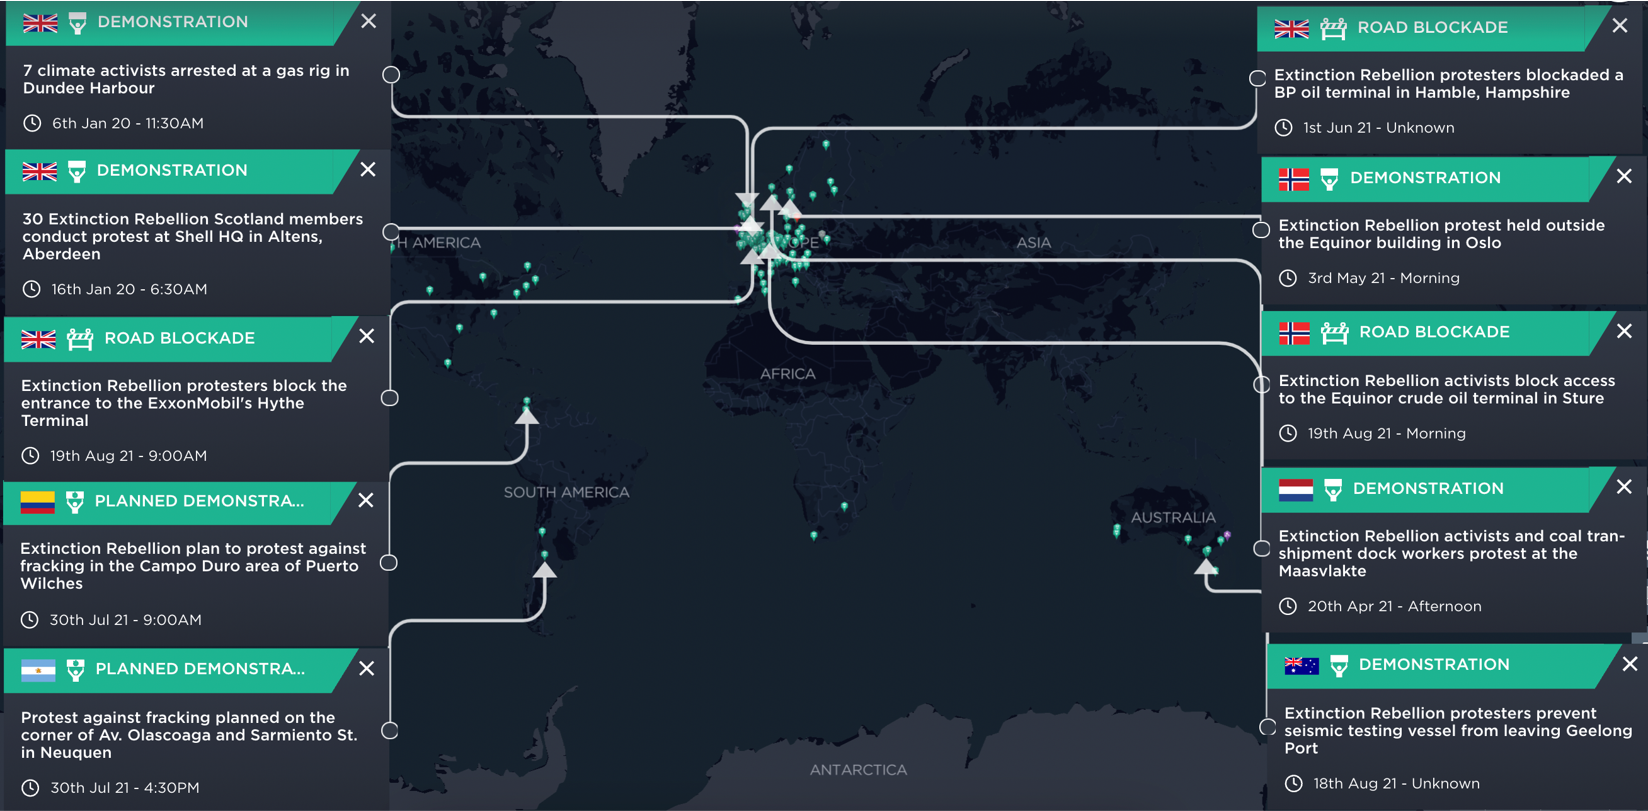Viewport: 1648px width, 811px height.
Task: Click clock icon beside 1st Jun 21 - Unknown
Action: (1284, 128)
